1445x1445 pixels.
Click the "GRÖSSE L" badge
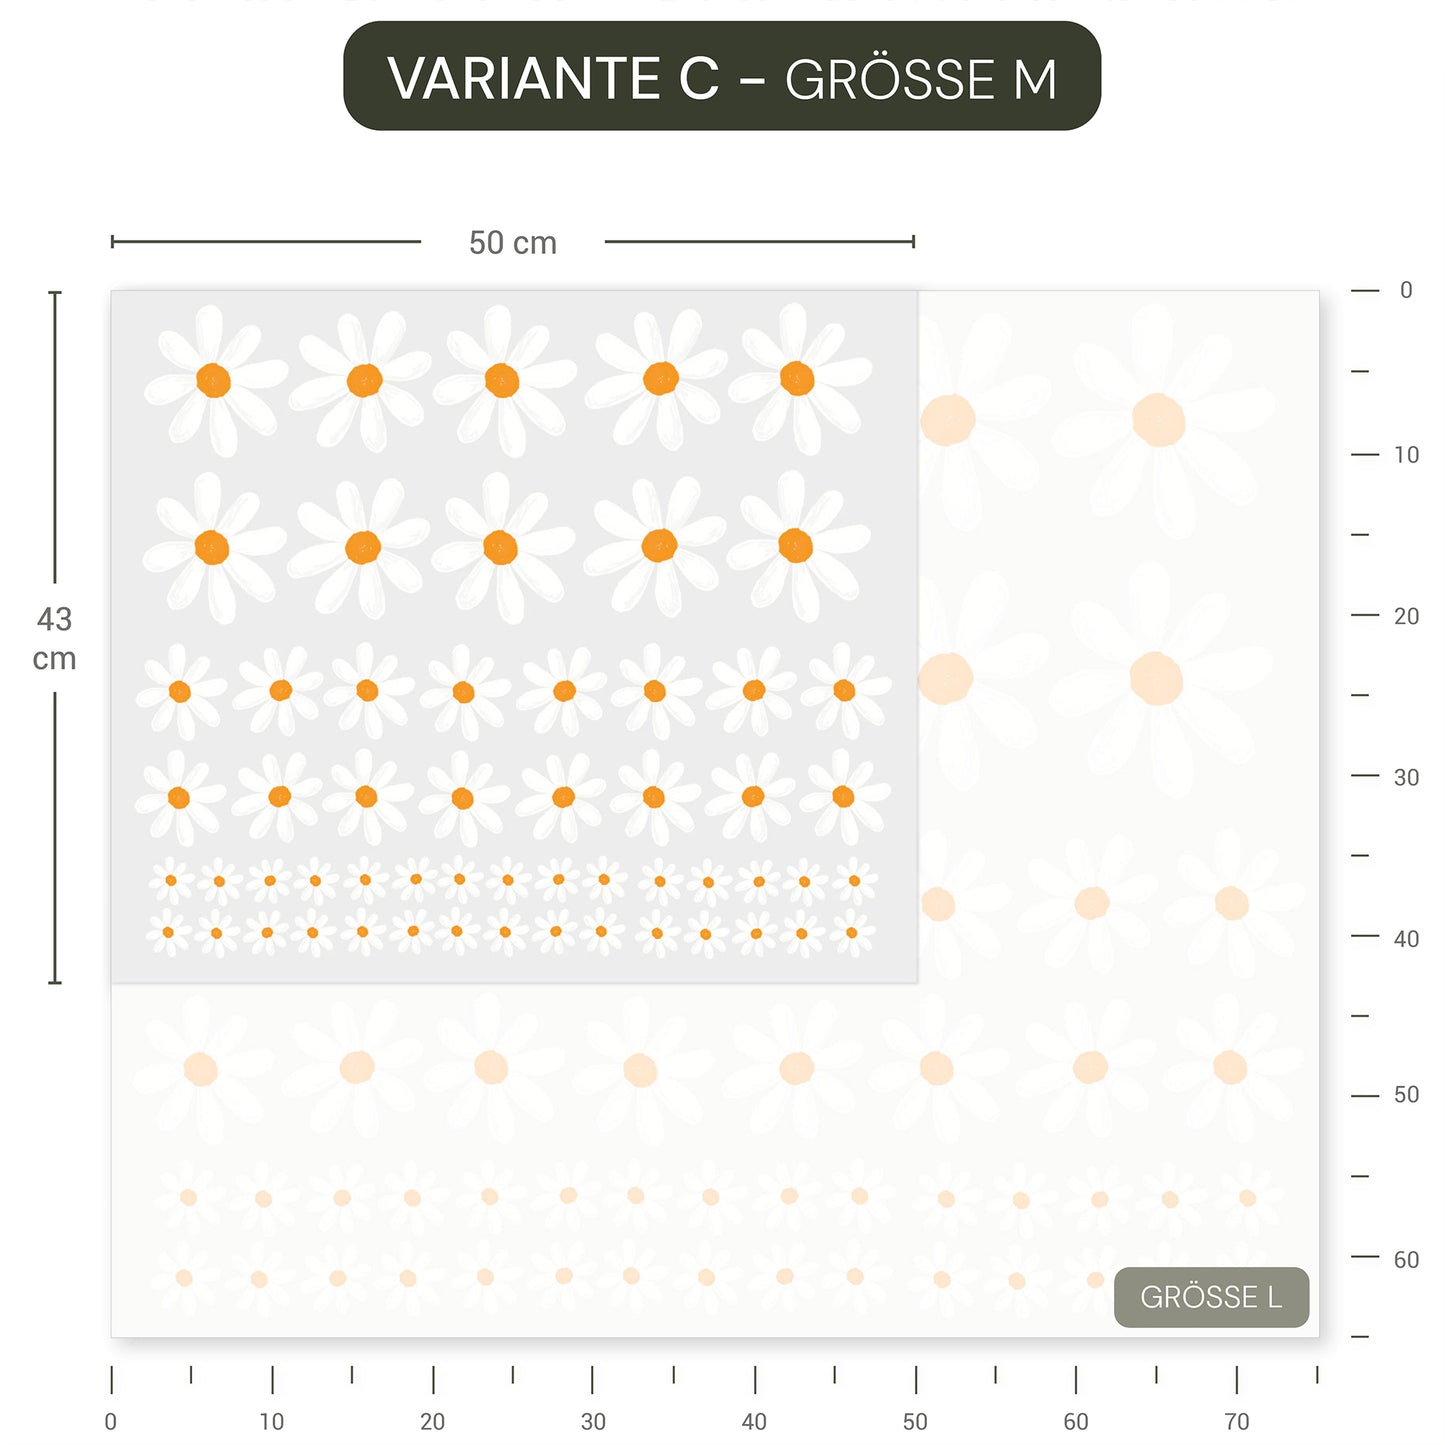1210,1297
